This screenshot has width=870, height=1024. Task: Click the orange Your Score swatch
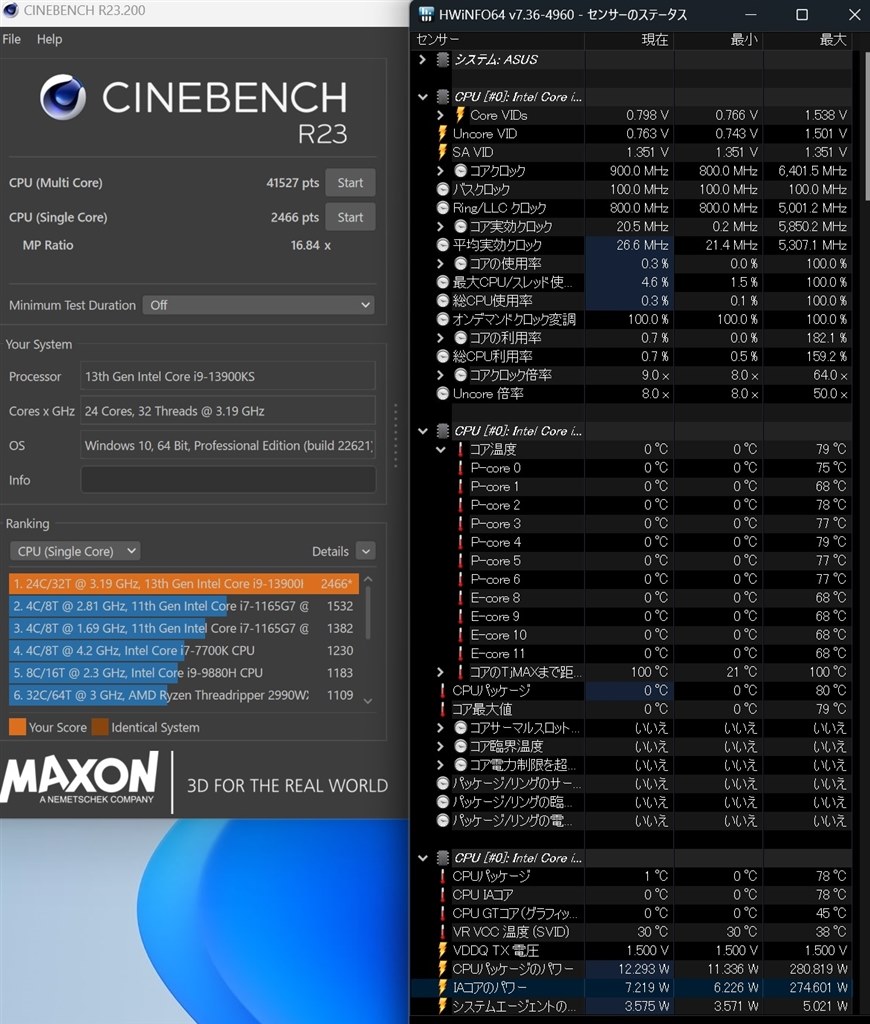click(18, 727)
